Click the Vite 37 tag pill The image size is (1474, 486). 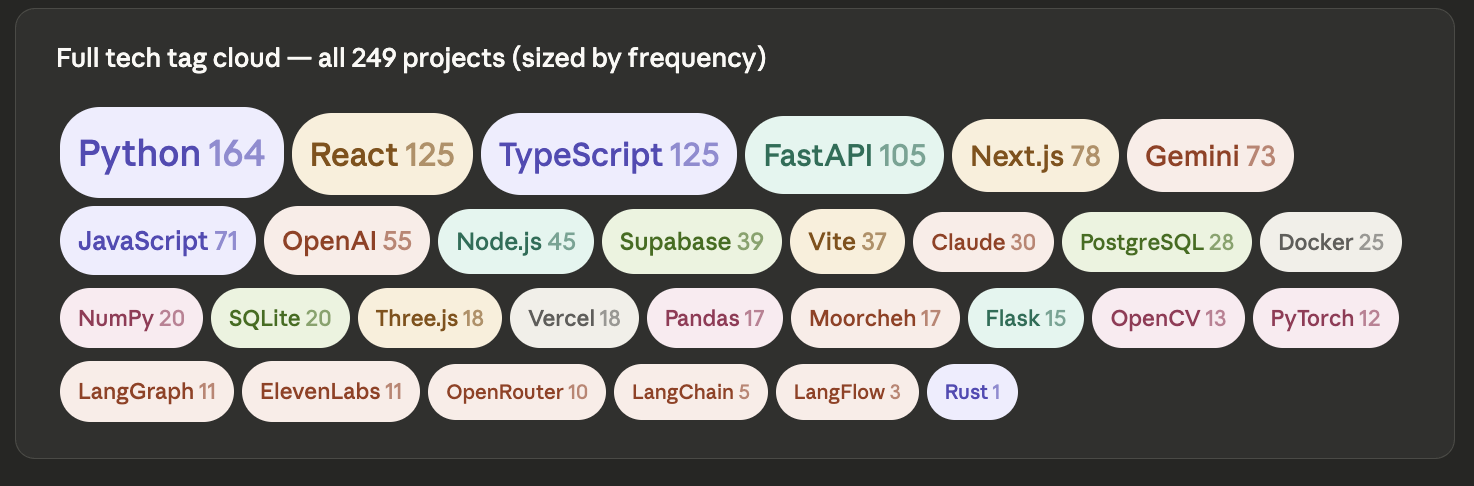click(x=847, y=241)
